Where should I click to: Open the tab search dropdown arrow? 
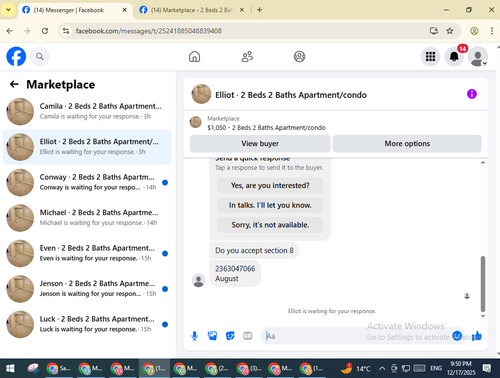click(8, 10)
